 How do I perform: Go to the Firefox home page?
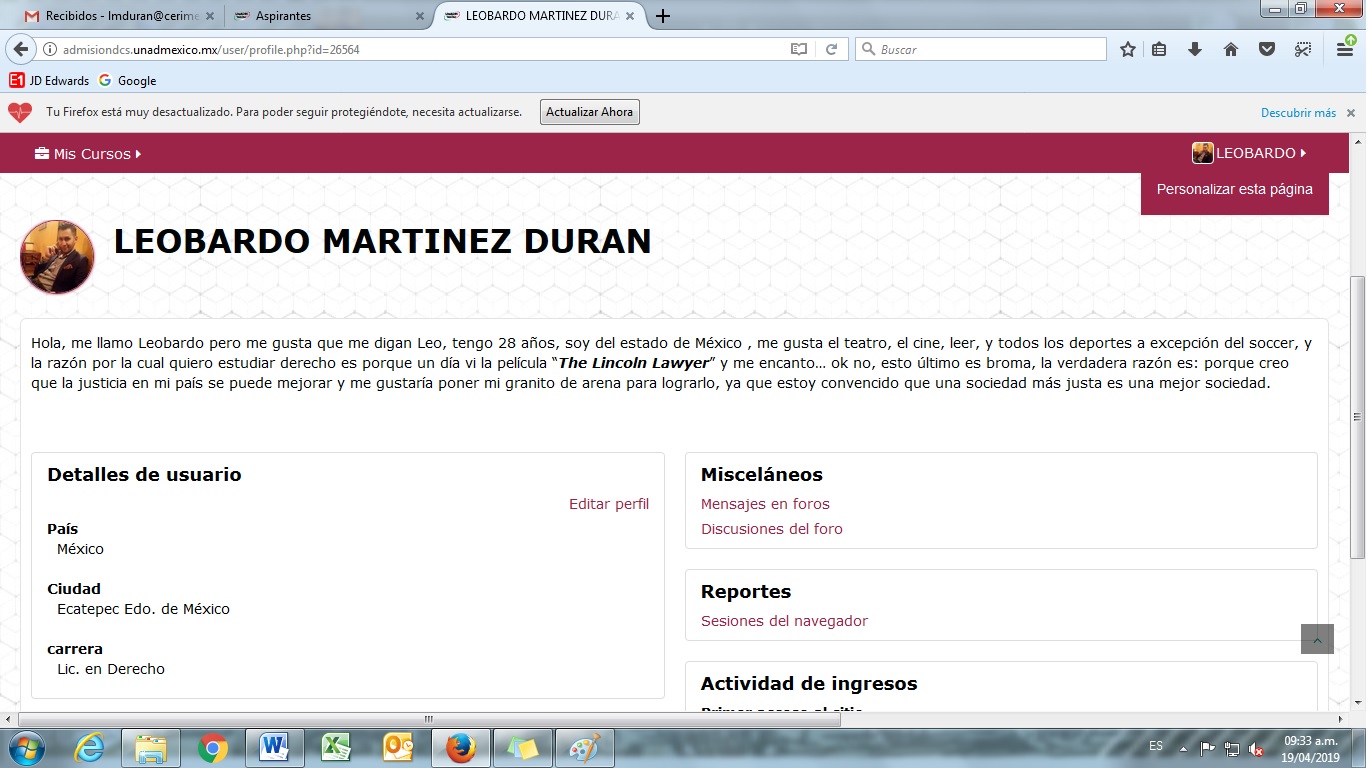point(1231,49)
